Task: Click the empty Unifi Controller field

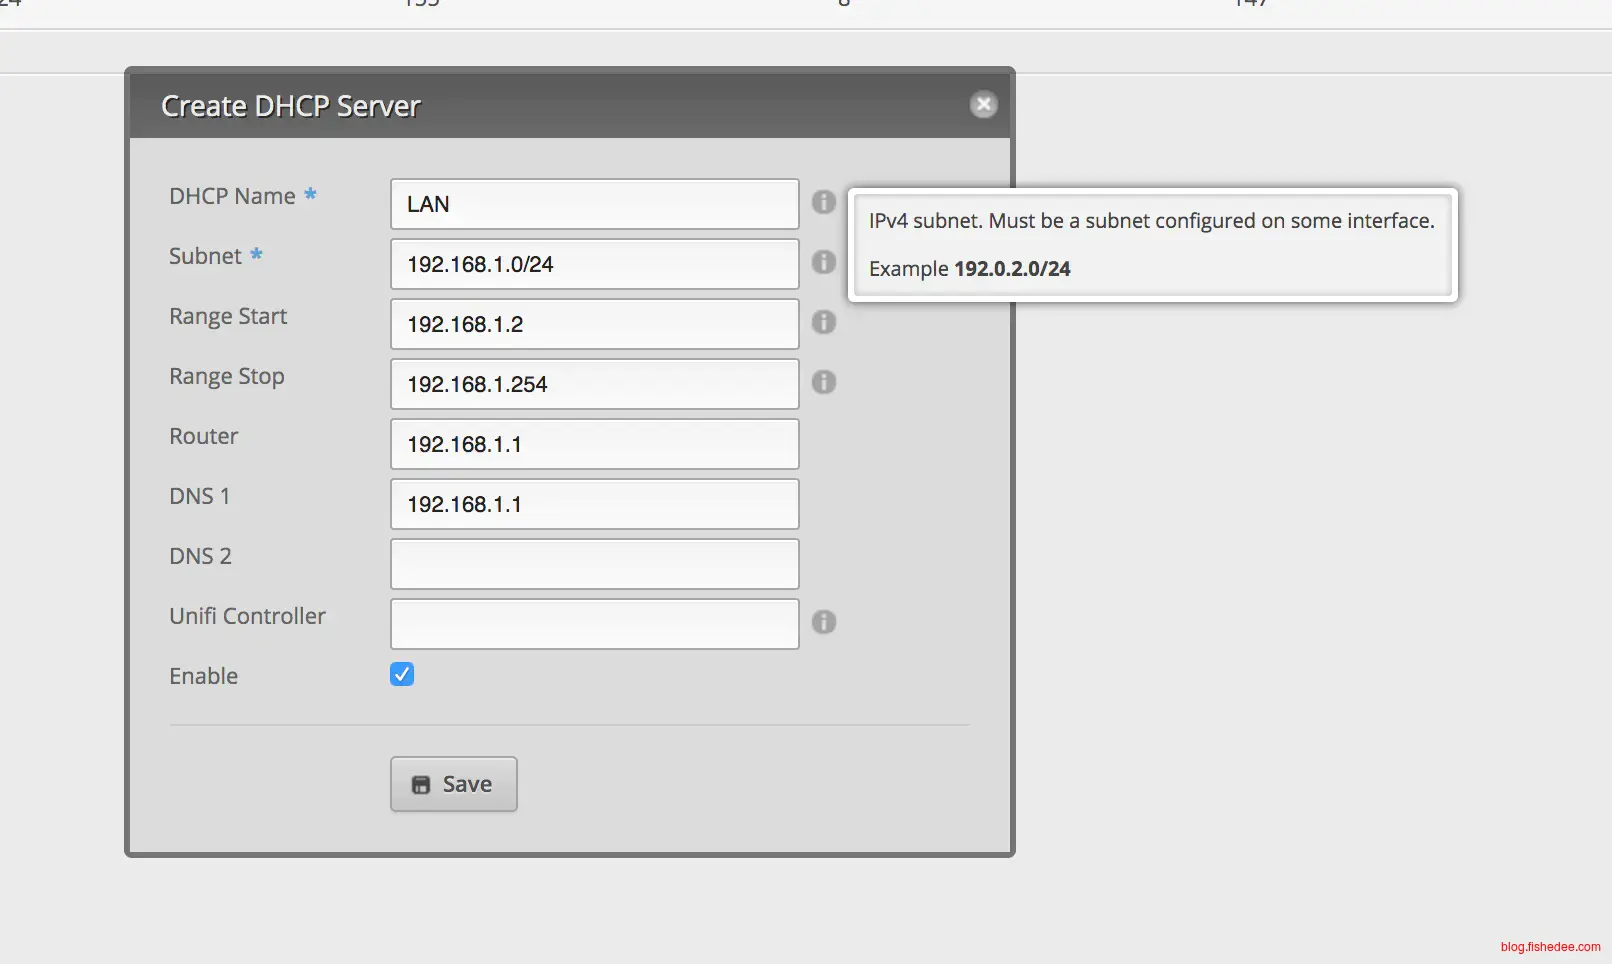Action: 594,624
